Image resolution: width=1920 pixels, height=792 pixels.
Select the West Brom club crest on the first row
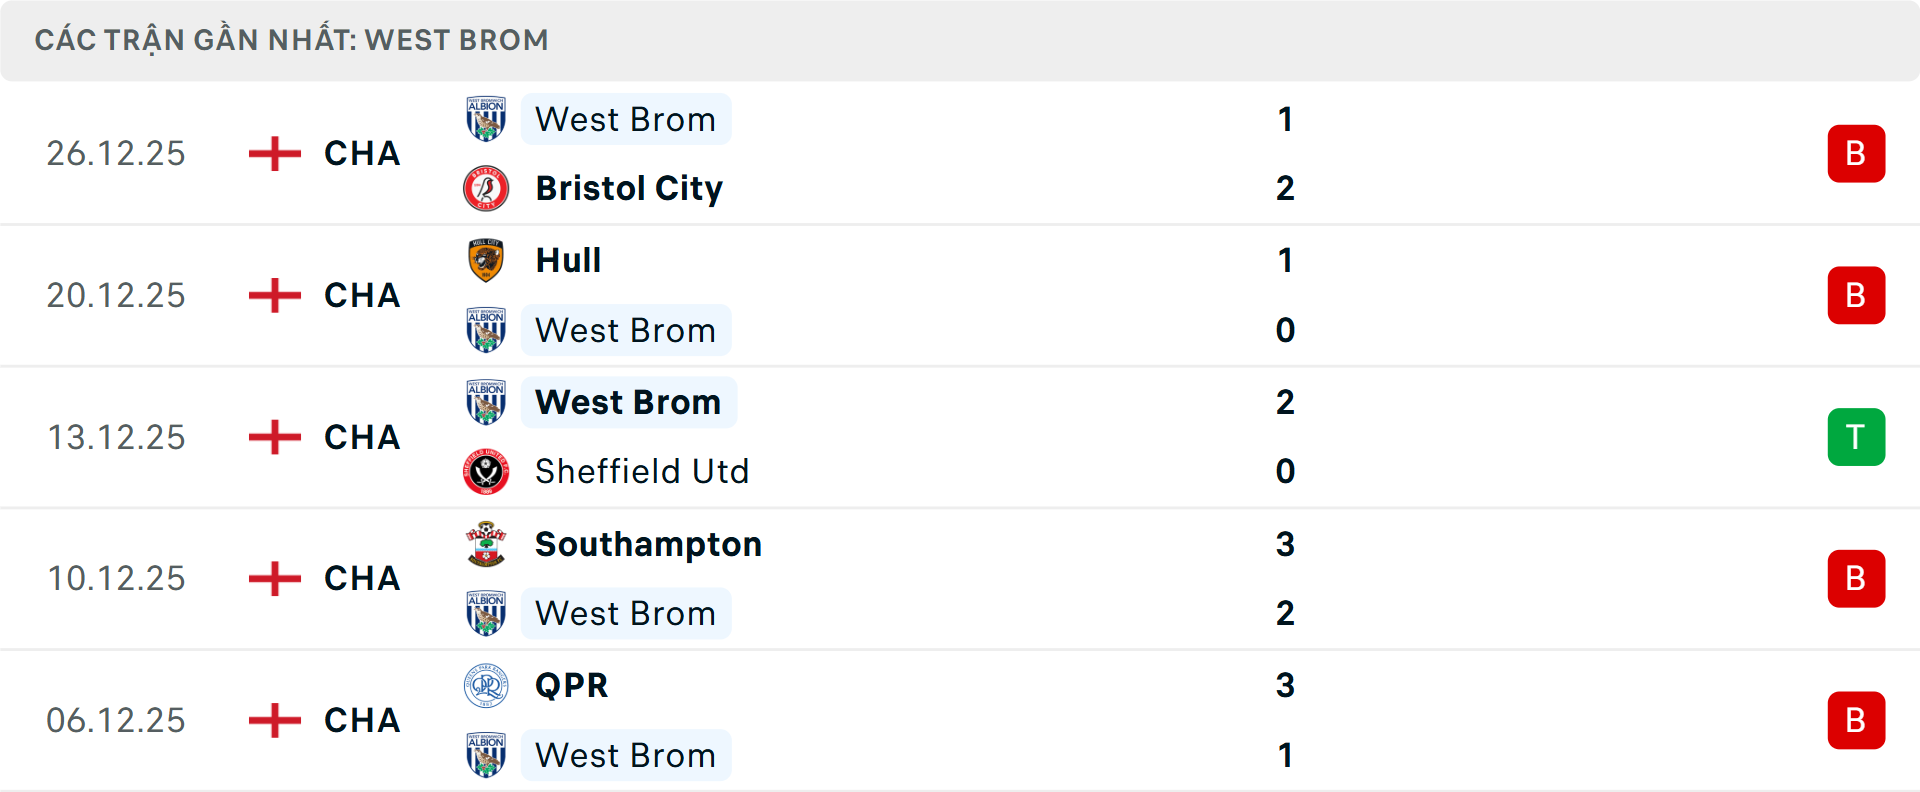point(487,118)
